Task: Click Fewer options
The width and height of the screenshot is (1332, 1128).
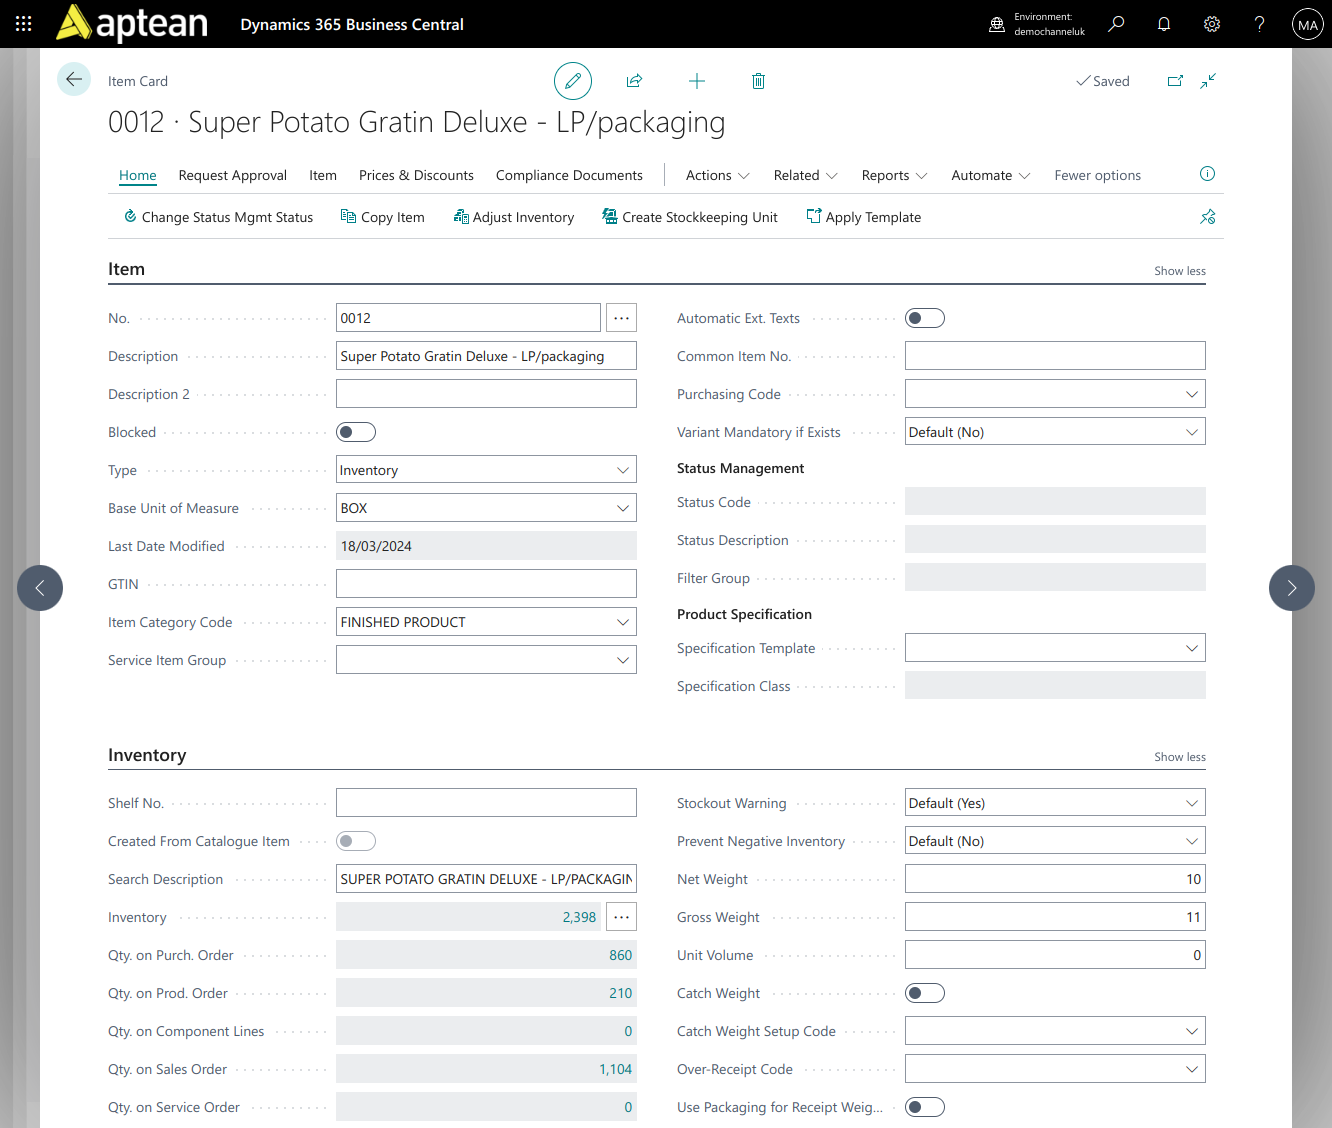Action: click(x=1097, y=175)
